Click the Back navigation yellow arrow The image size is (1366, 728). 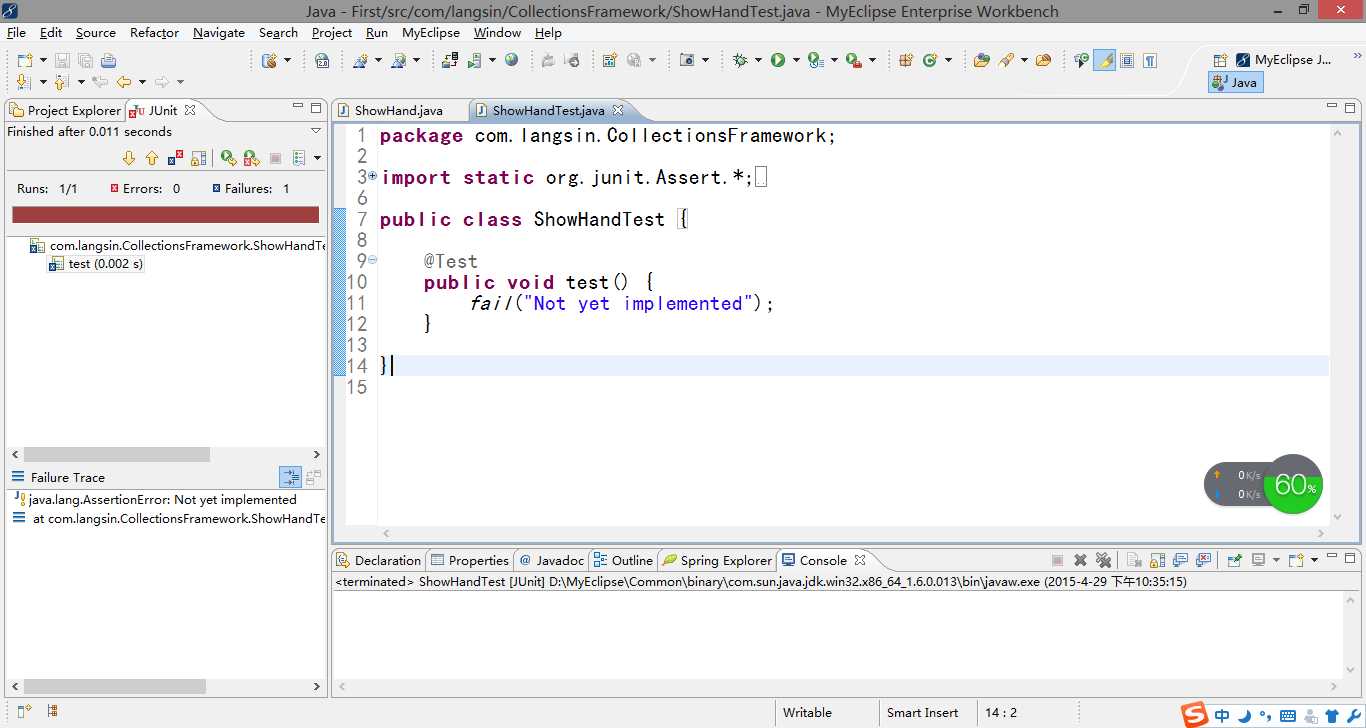click(124, 82)
